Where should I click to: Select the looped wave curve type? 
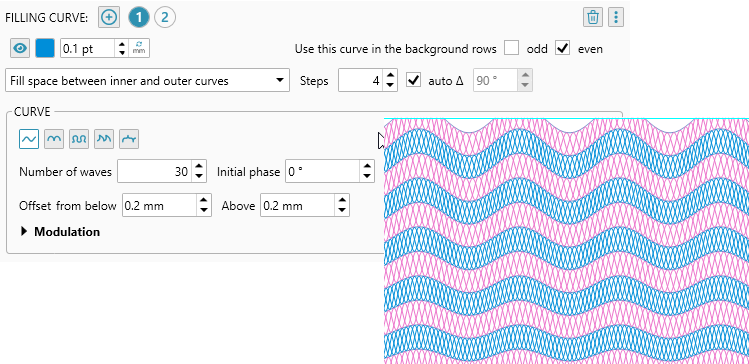click(79, 139)
